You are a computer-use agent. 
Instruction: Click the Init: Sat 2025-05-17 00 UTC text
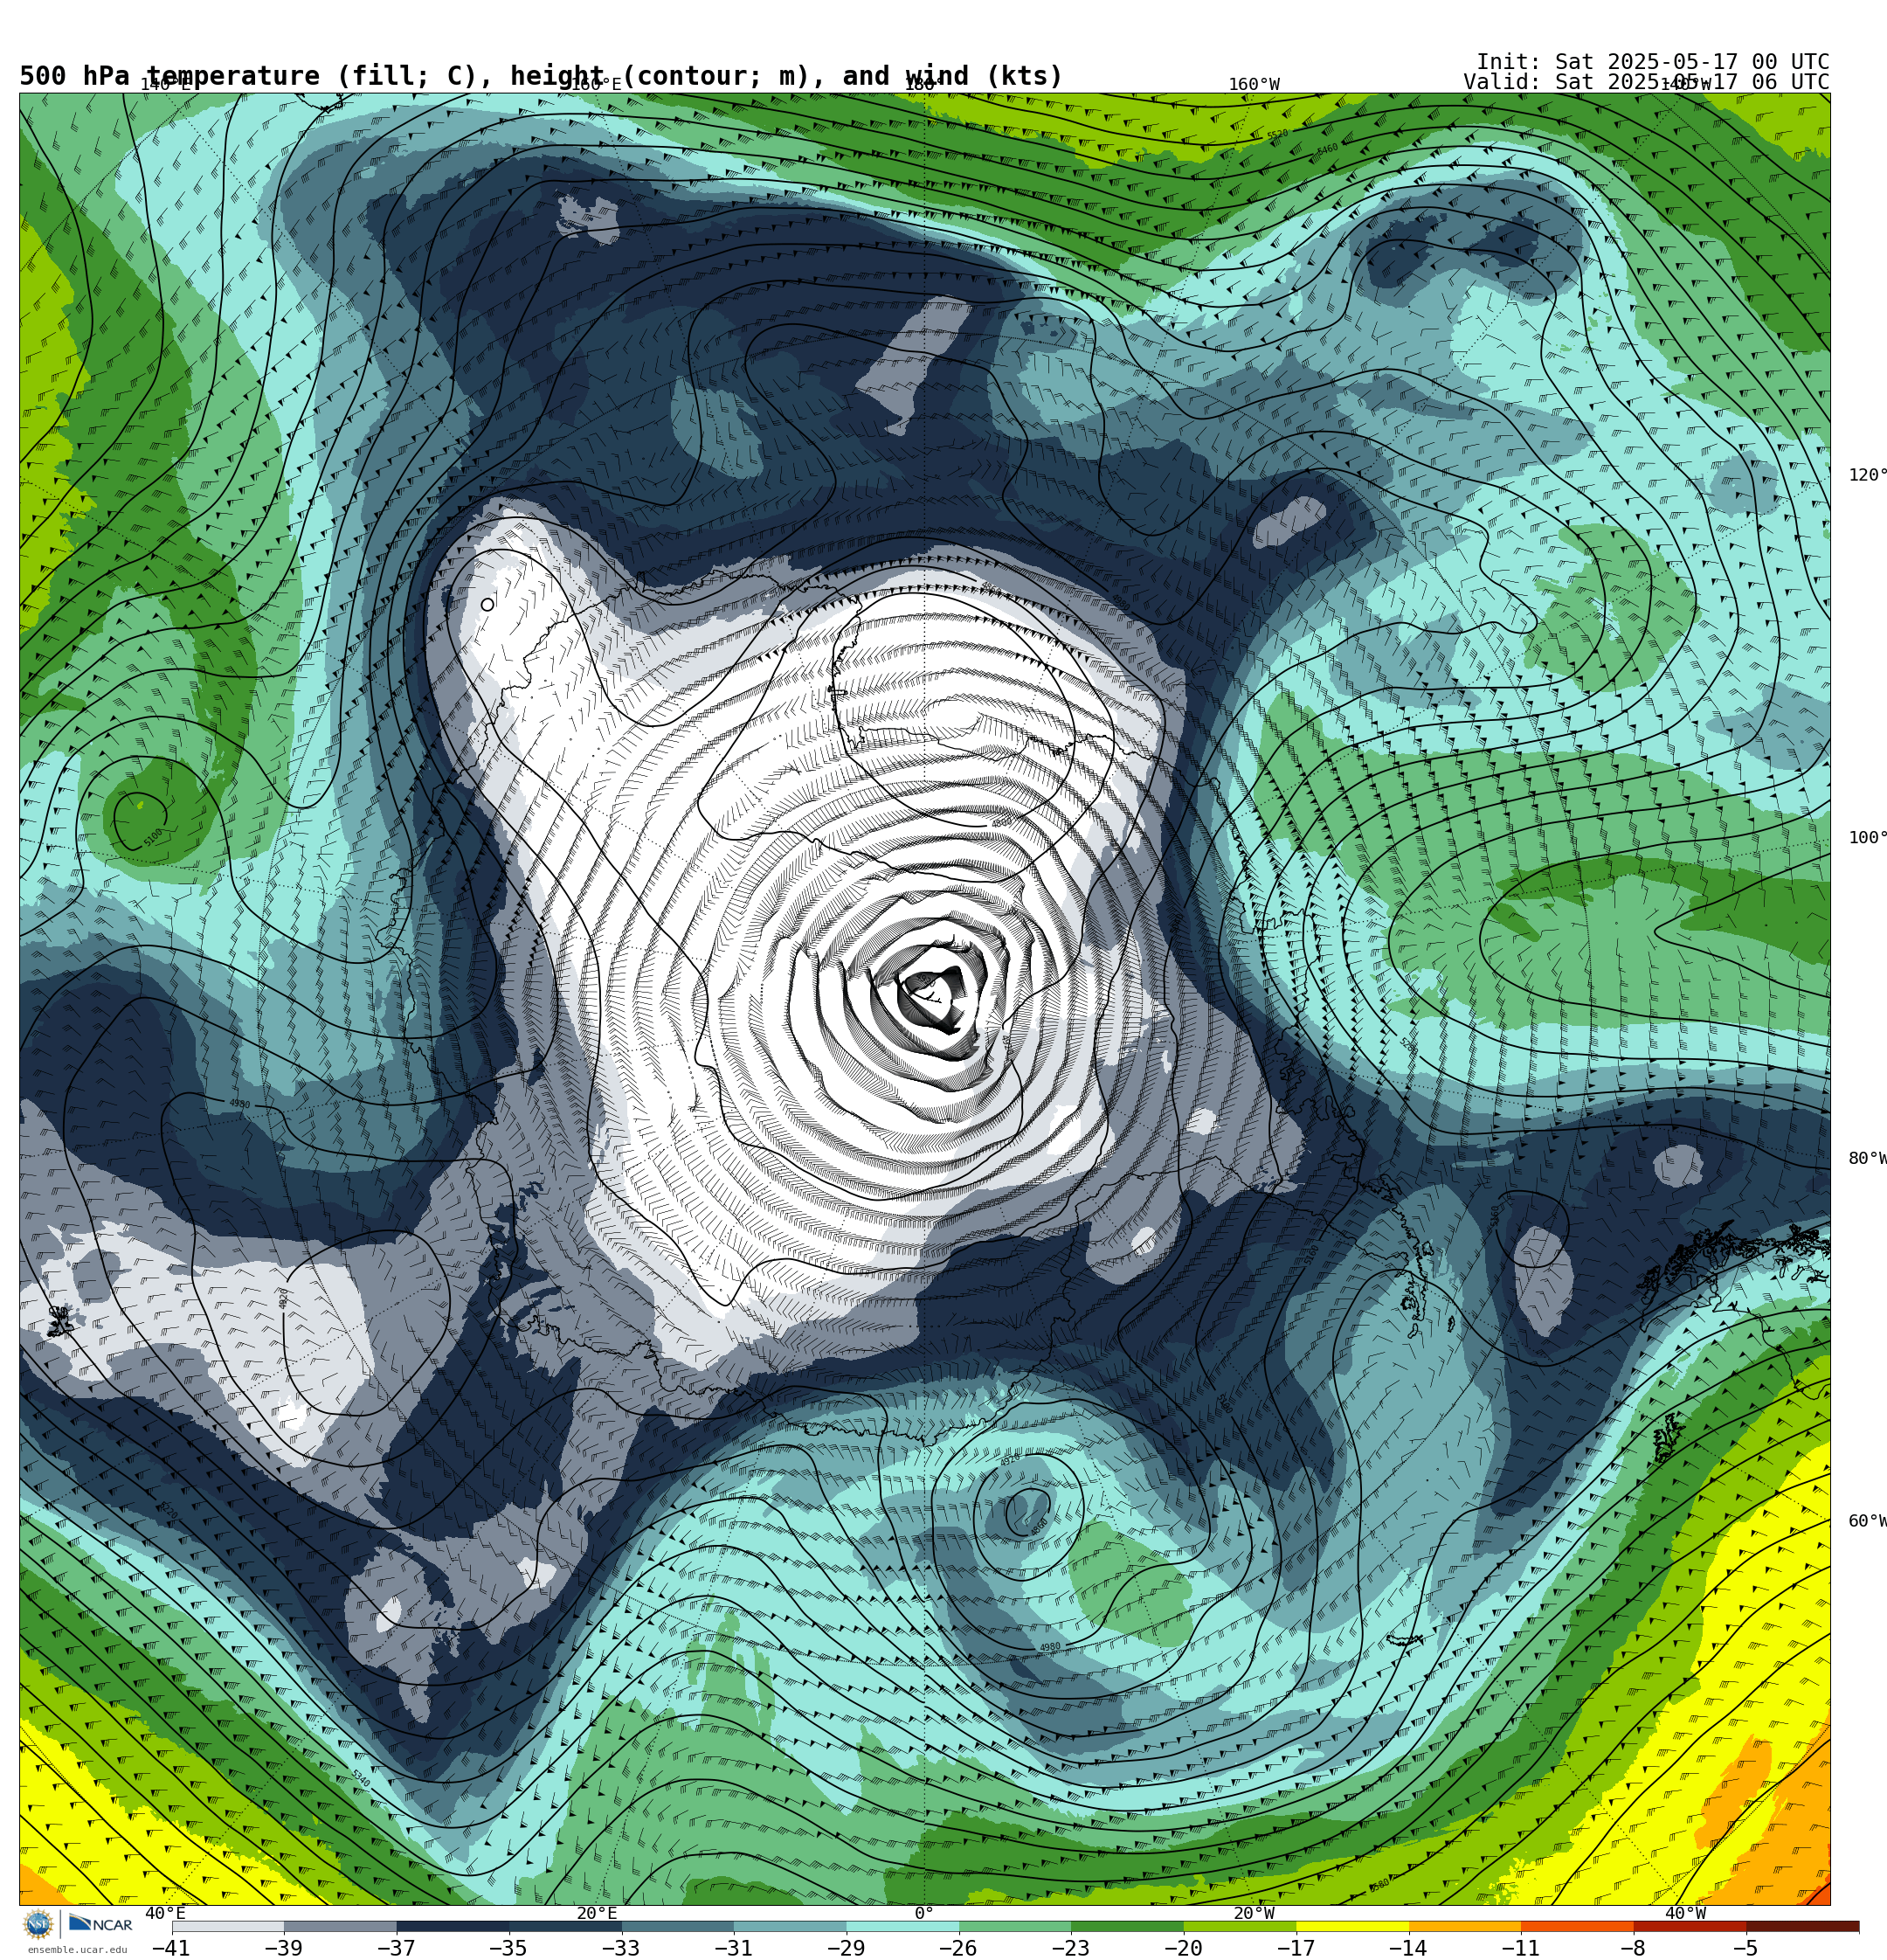pyautogui.click(x=1653, y=62)
